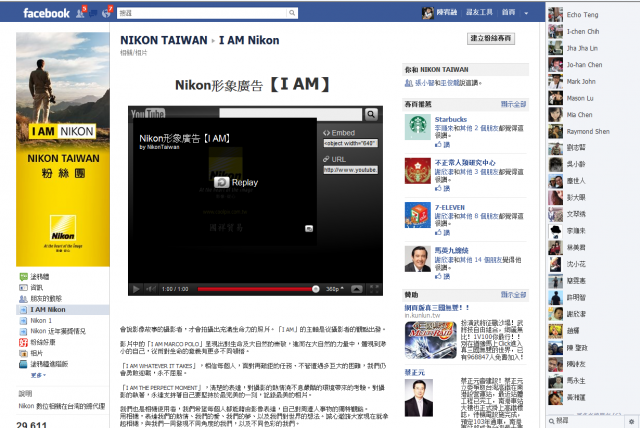640x428 pixels.
Task: Click the Facebook search field
Action: click(x=202, y=13)
